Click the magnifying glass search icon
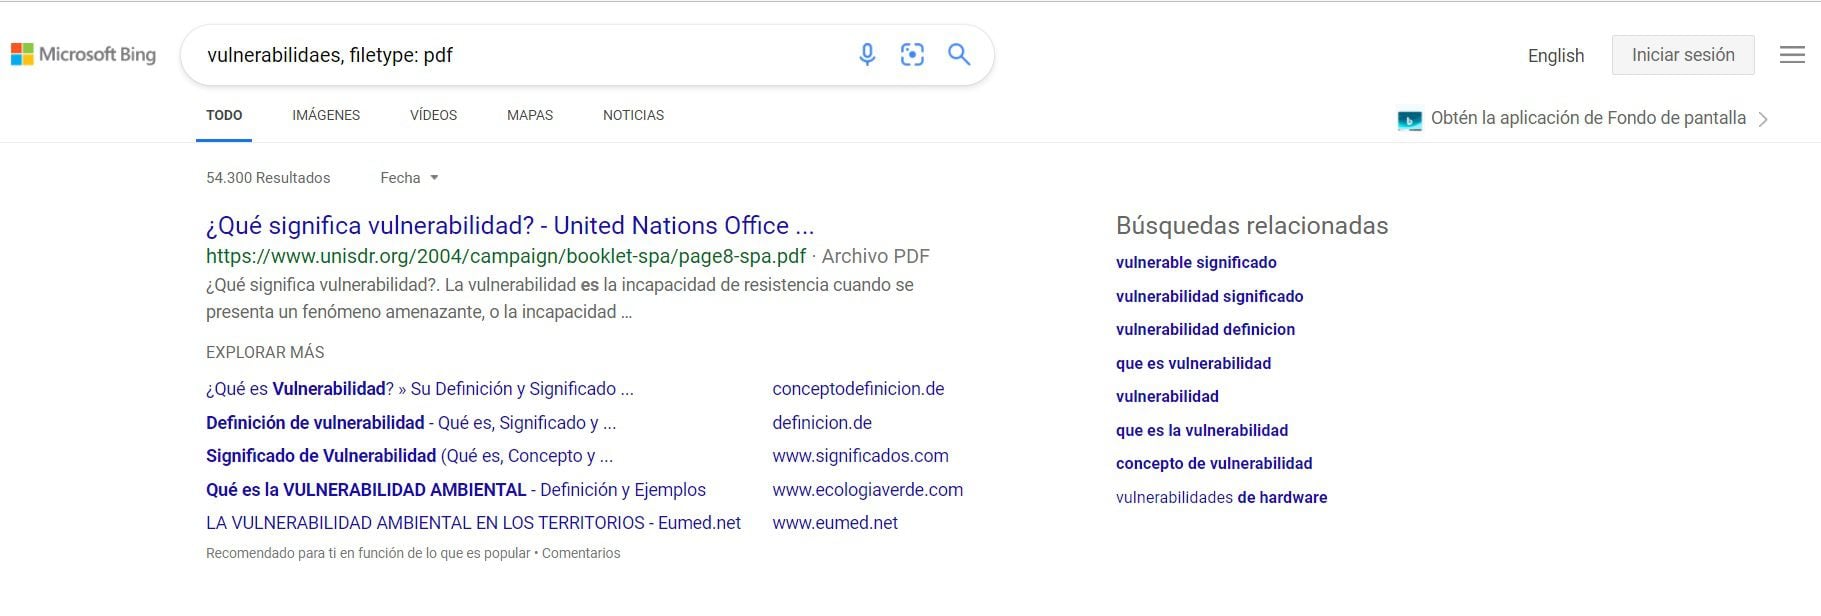Image resolution: width=1821 pixels, height=616 pixels. (x=959, y=55)
